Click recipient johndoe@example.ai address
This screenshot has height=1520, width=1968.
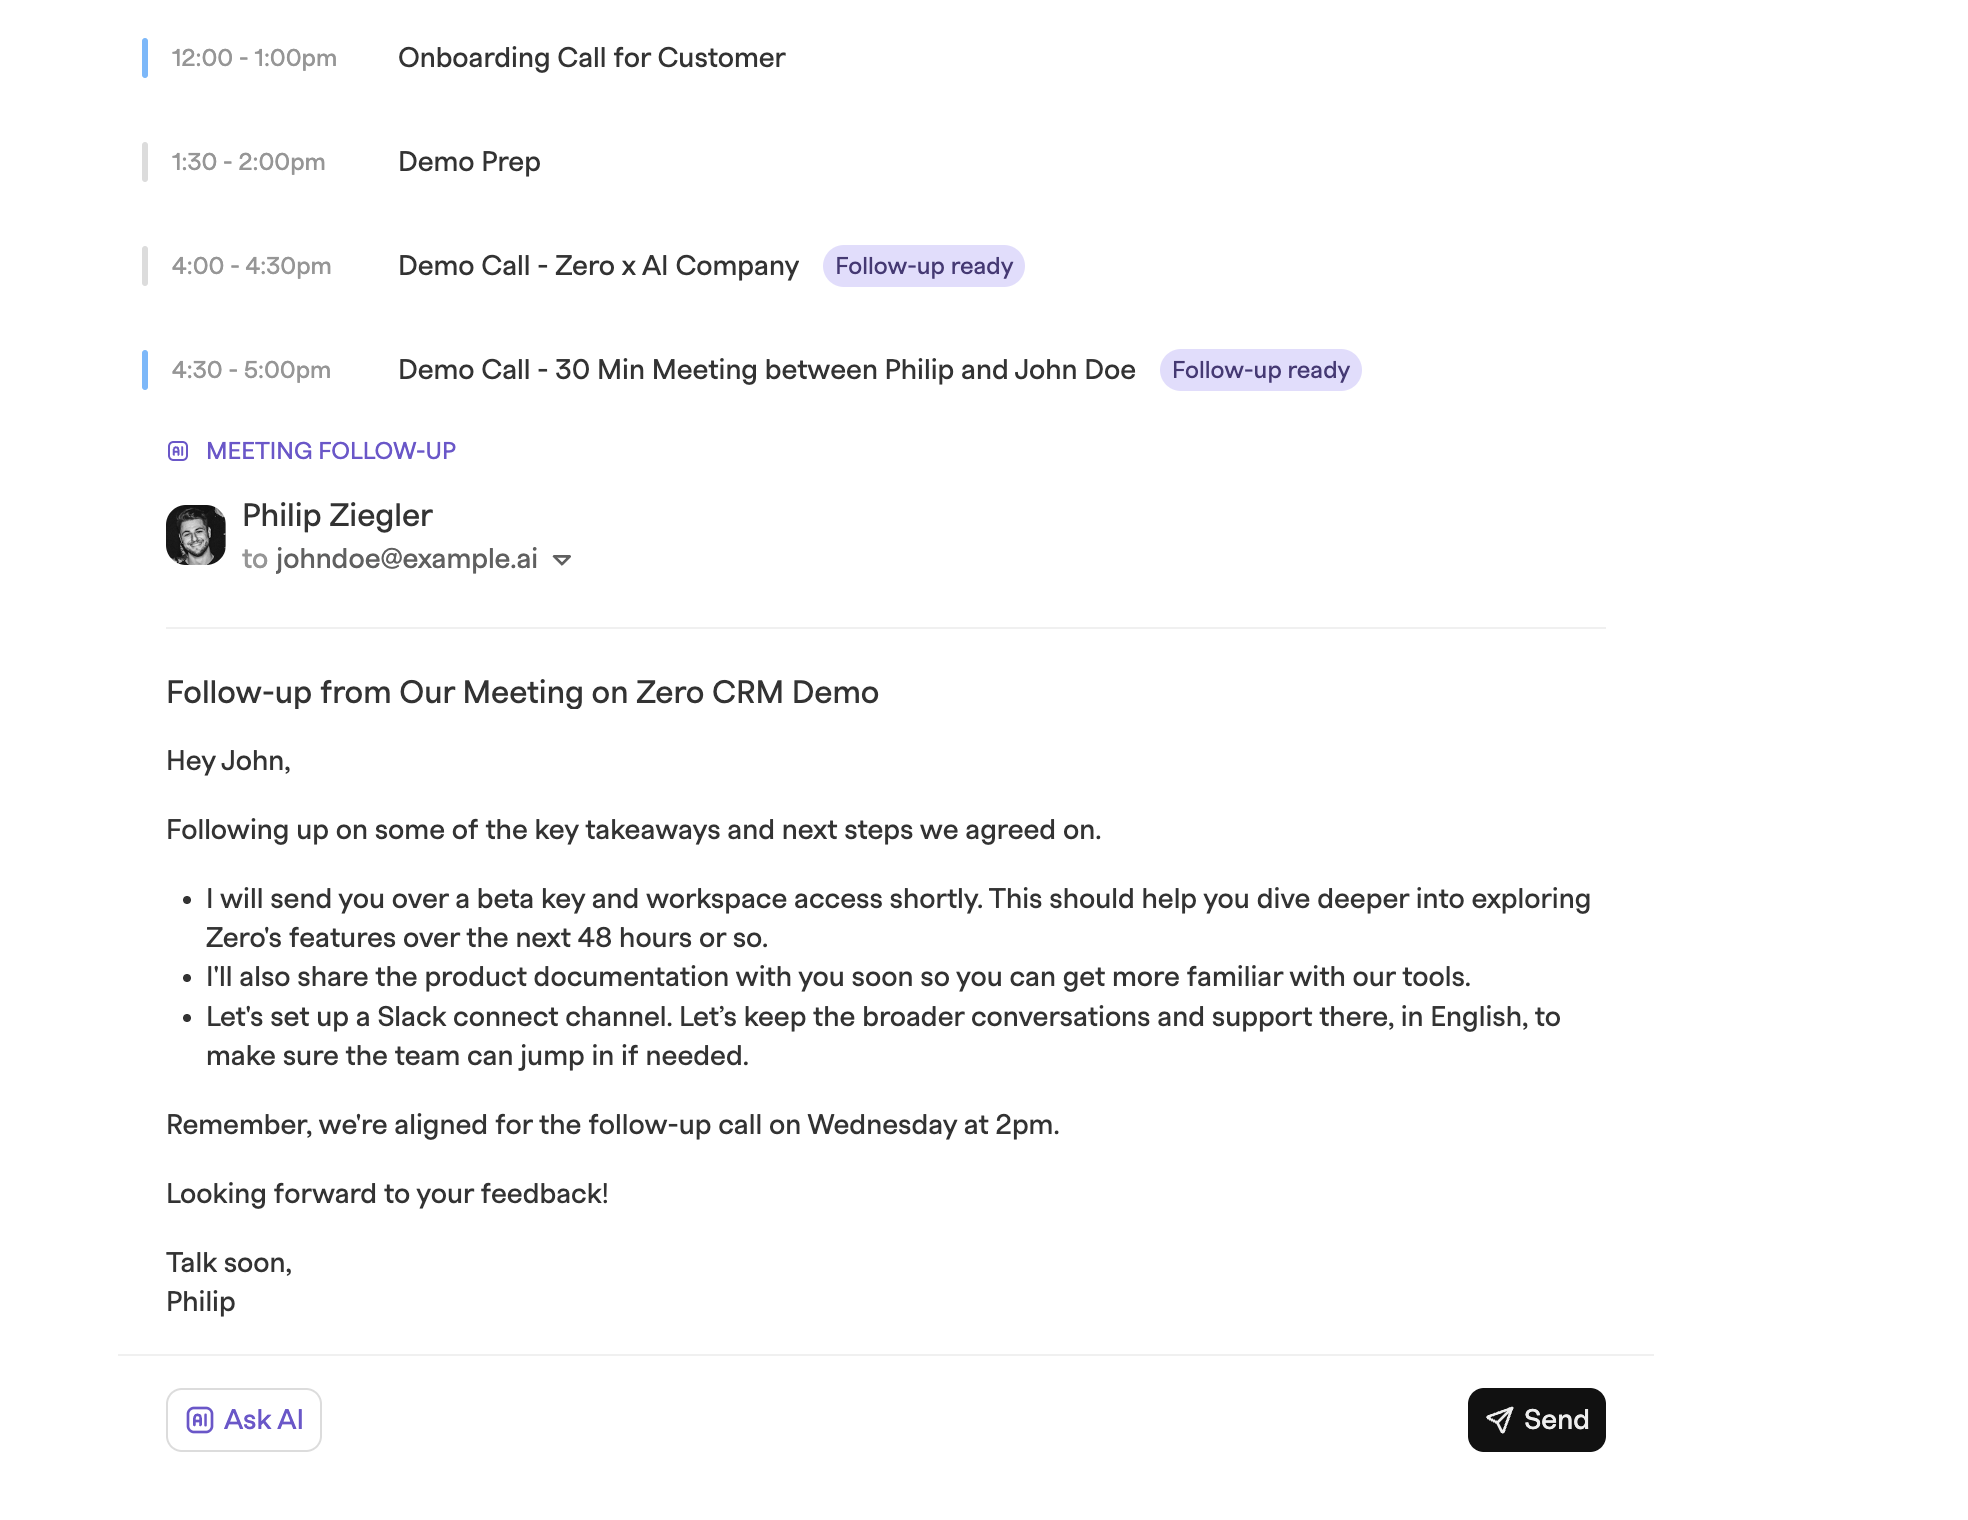pyautogui.click(x=407, y=558)
